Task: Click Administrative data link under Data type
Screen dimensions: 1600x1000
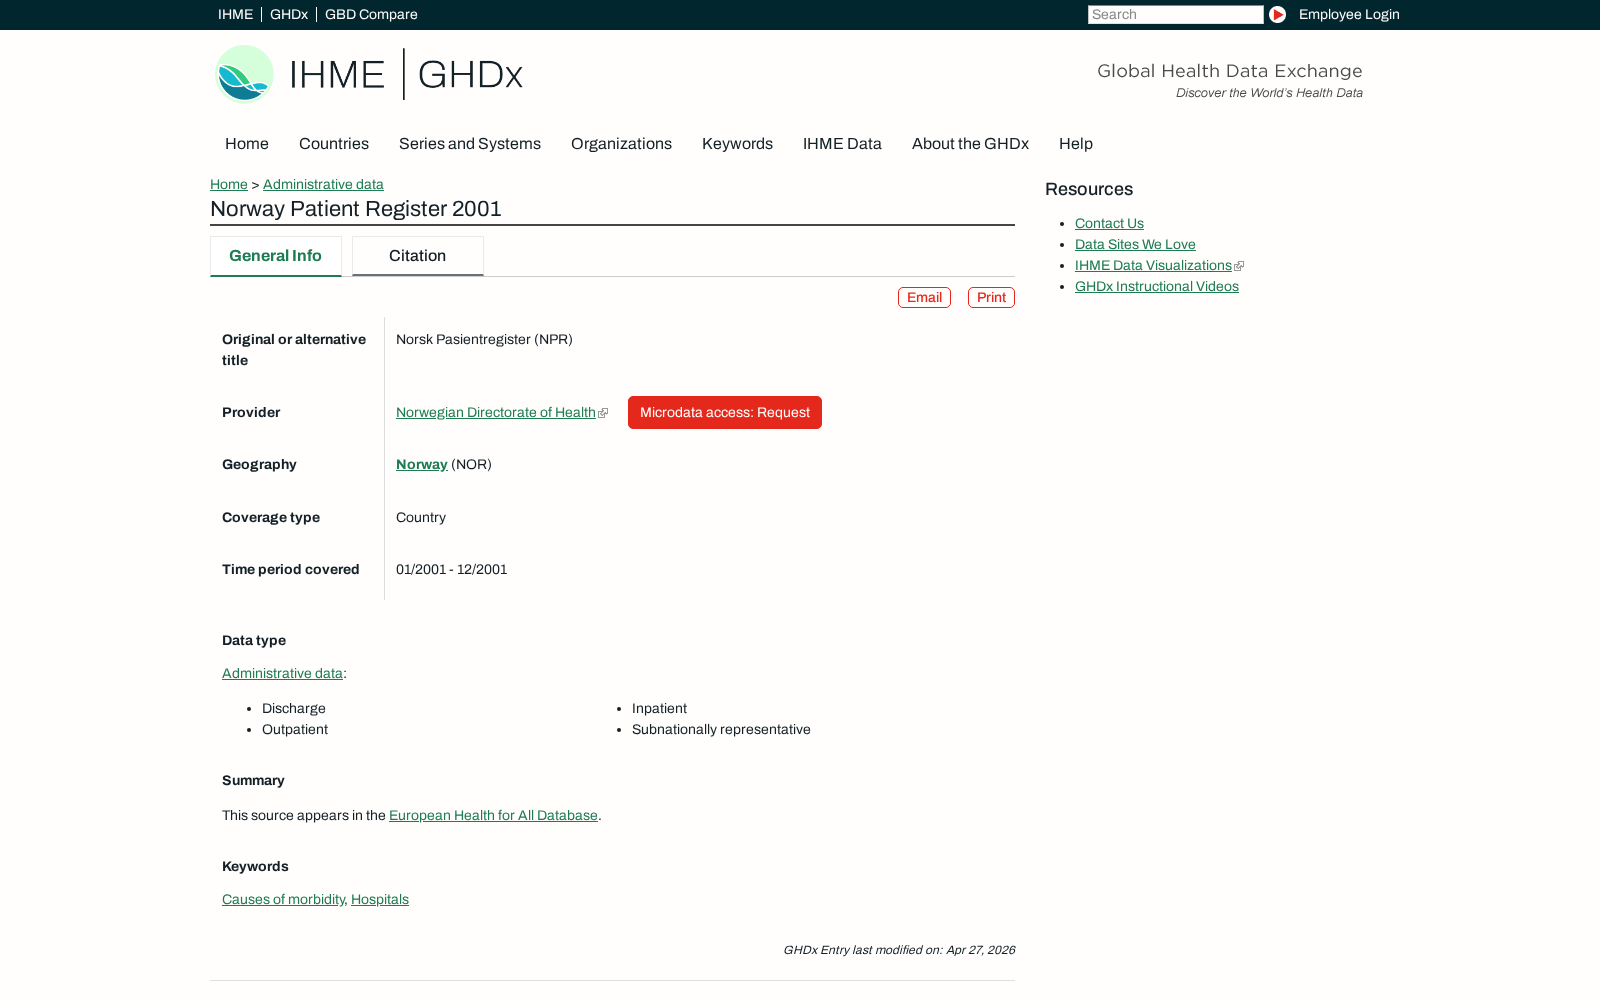Action: click(x=282, y=674)
